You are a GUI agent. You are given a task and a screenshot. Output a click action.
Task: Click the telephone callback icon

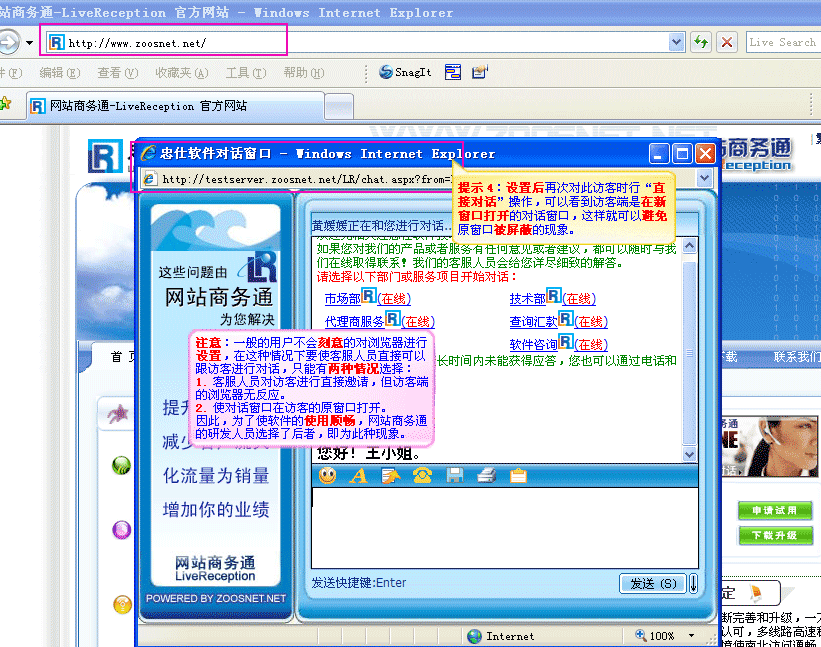coord(421,476)
